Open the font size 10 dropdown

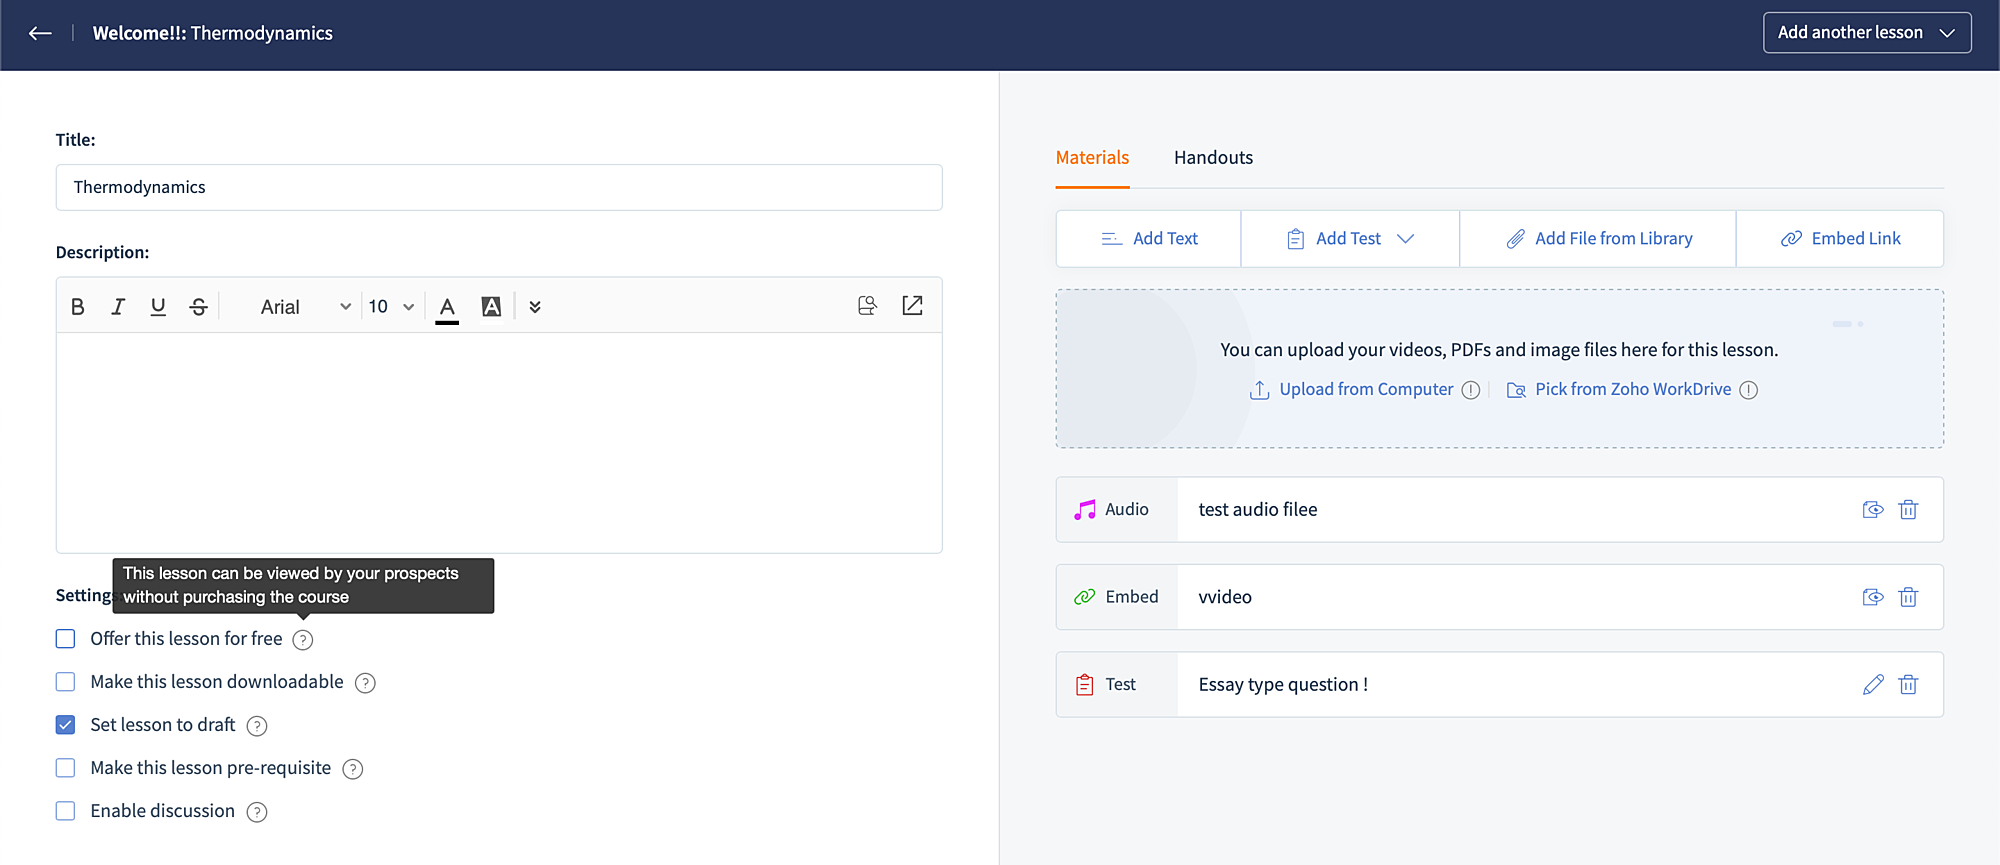pyautogui.click(x=391, y=307)
